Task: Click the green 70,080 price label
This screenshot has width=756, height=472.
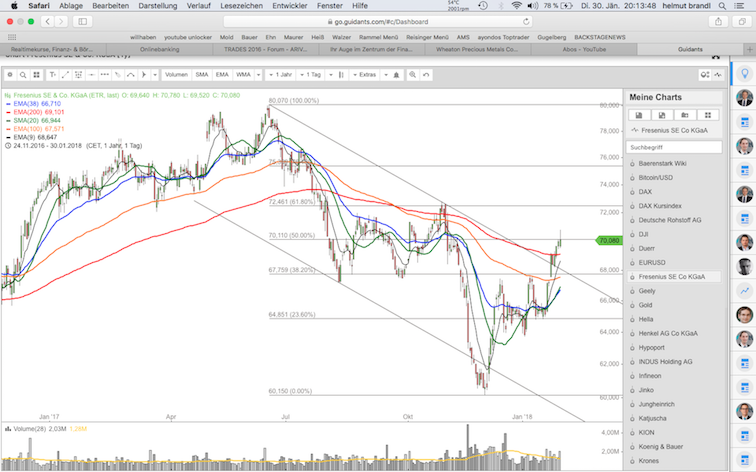Action: pos(609,240)
